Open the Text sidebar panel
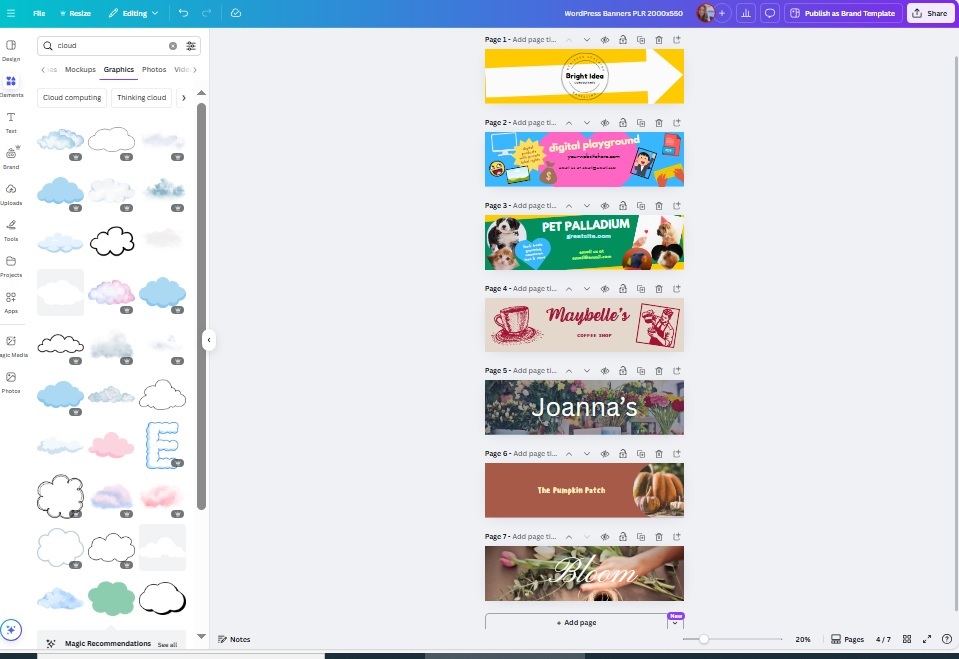The height and width of the screenshot is (659, 959). 11,122
